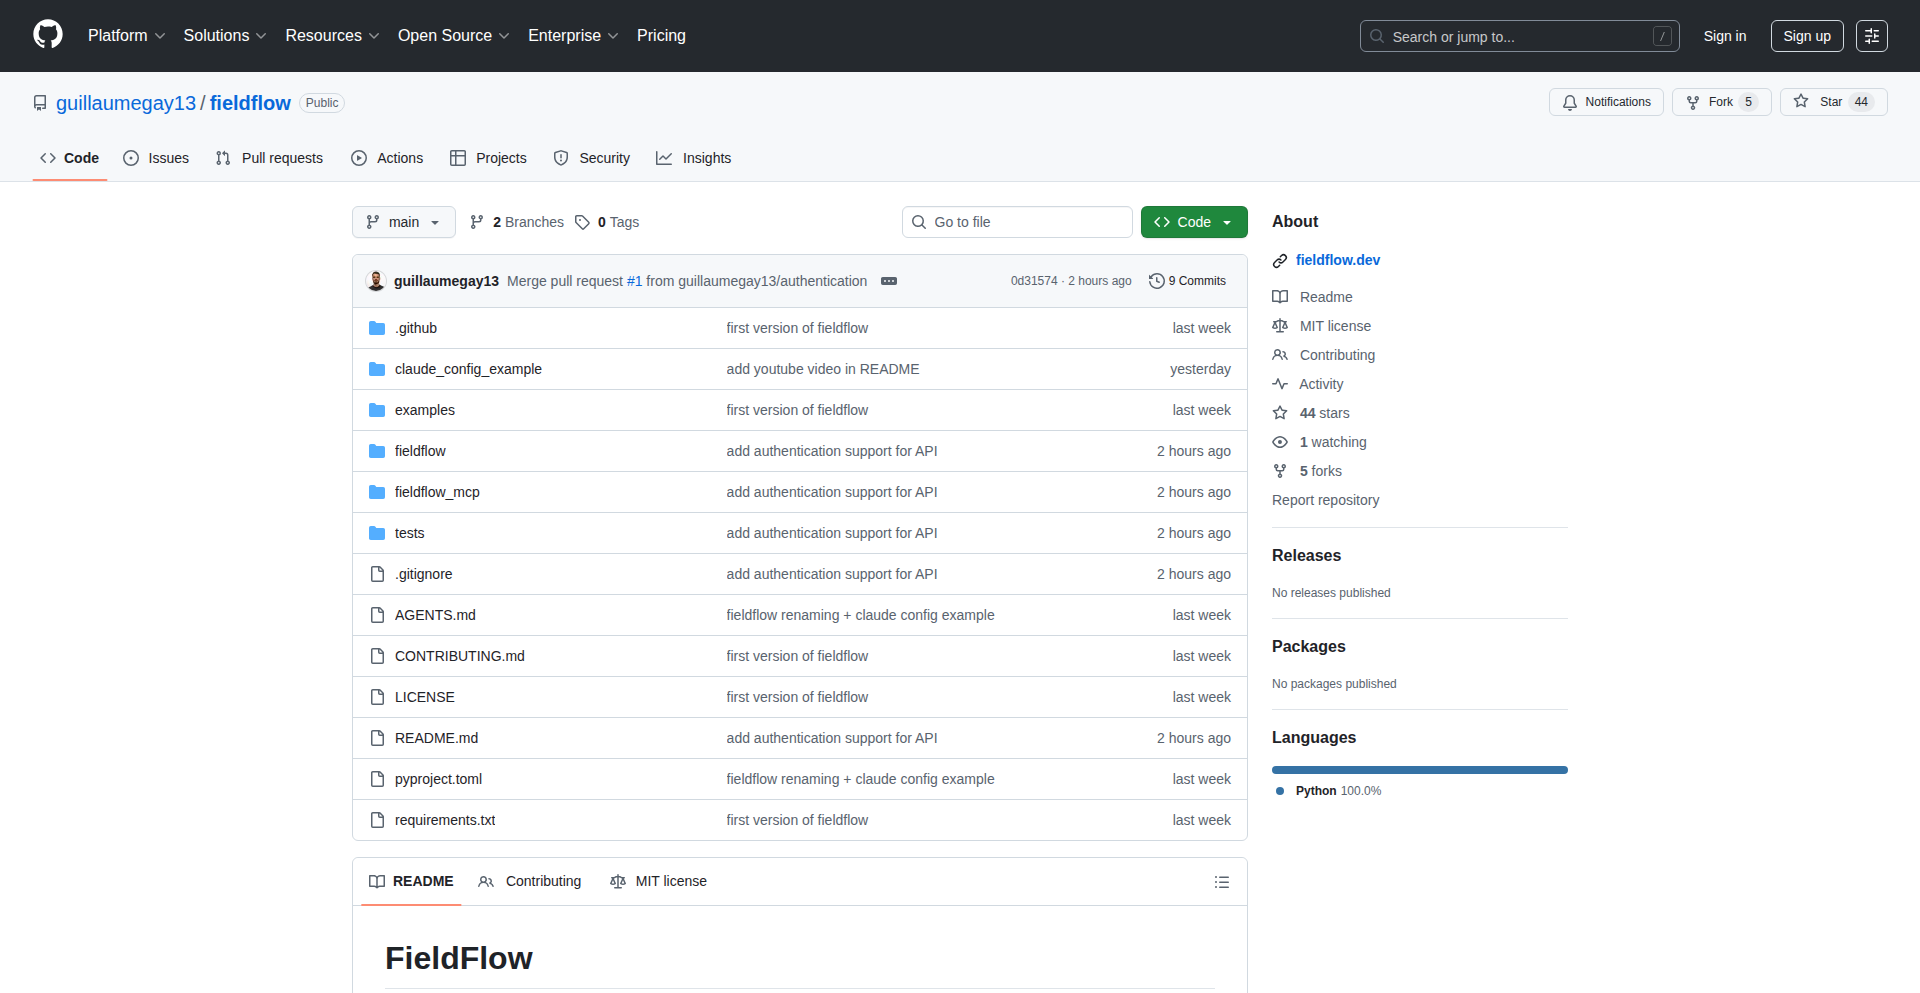Open the README outline menu icon
The height and width of the screenshot is (993, 1920).
pyautogui.click(x=1221, y=882)
